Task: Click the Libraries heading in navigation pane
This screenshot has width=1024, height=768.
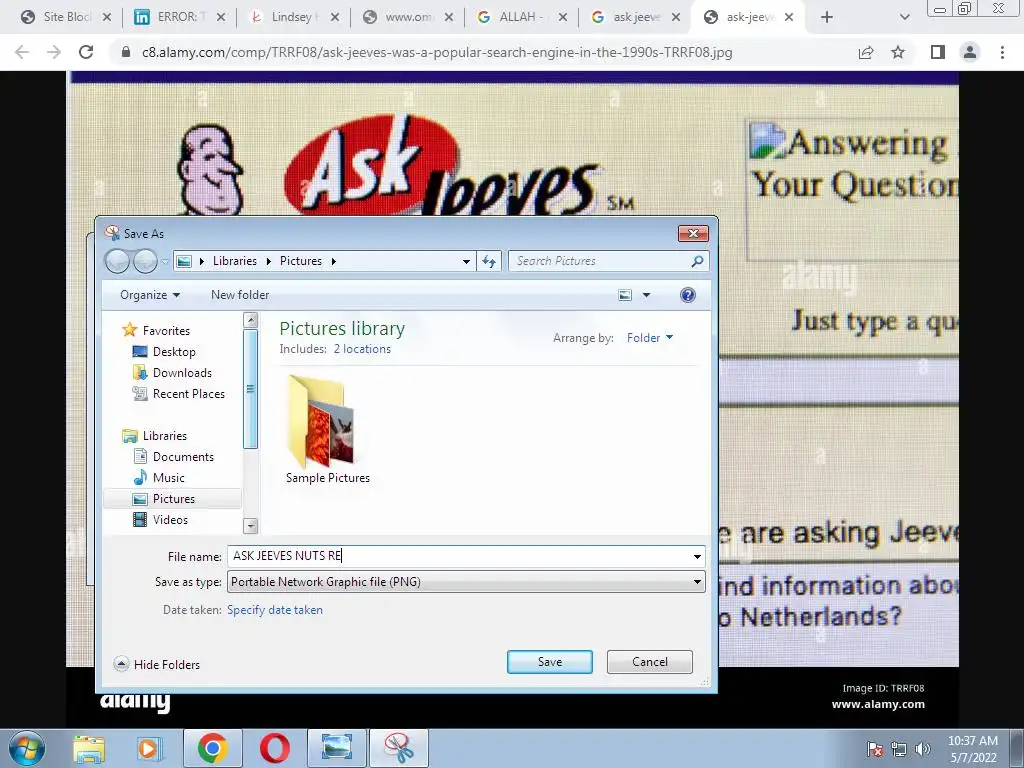Action: (155, 436)
